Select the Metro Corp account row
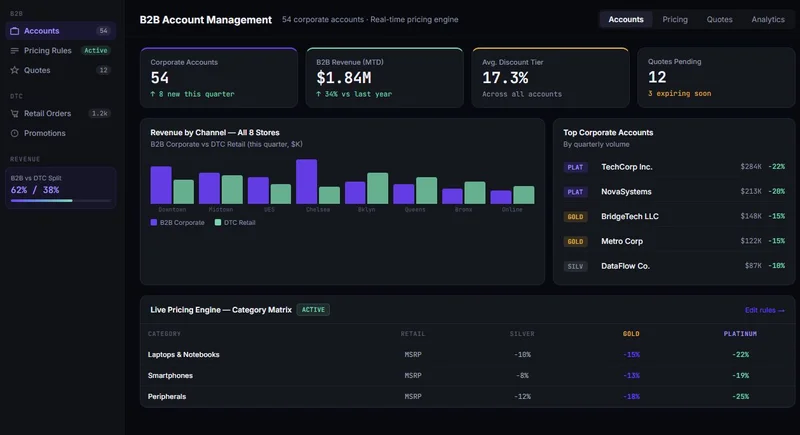The width and height of the screenshot is (800, 435). pyautogui.click(x=674, y=241)
